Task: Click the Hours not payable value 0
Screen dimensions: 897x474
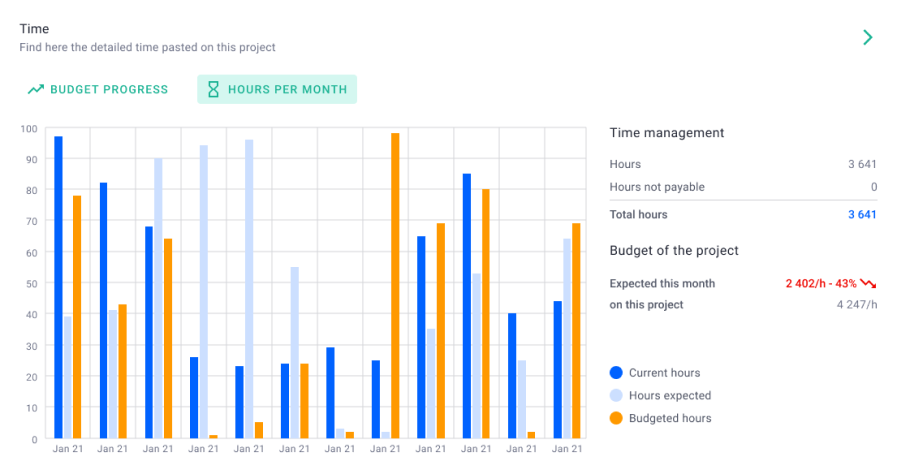Action: click(874, 187)
